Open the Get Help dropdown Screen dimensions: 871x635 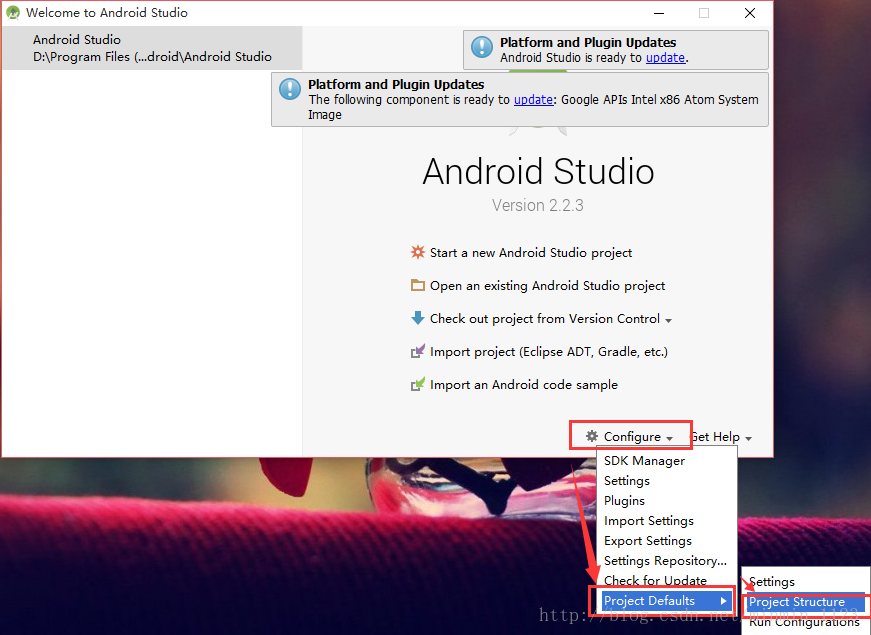(x=722, y=437)
